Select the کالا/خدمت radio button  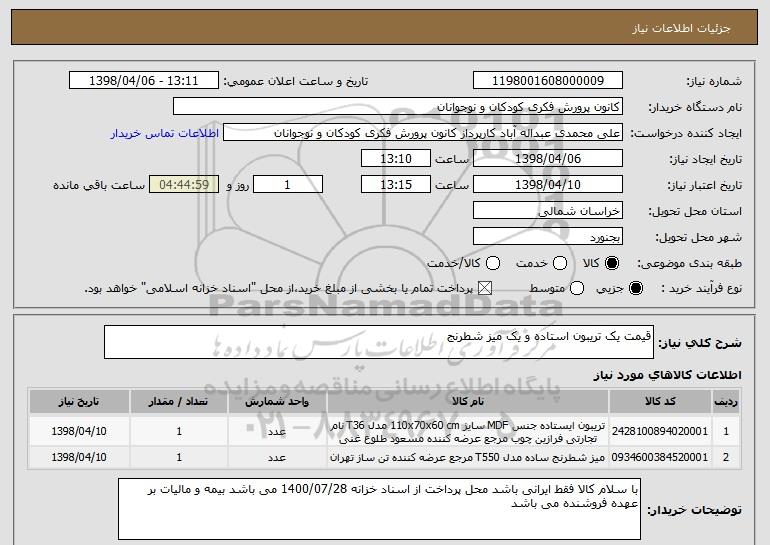493,264
